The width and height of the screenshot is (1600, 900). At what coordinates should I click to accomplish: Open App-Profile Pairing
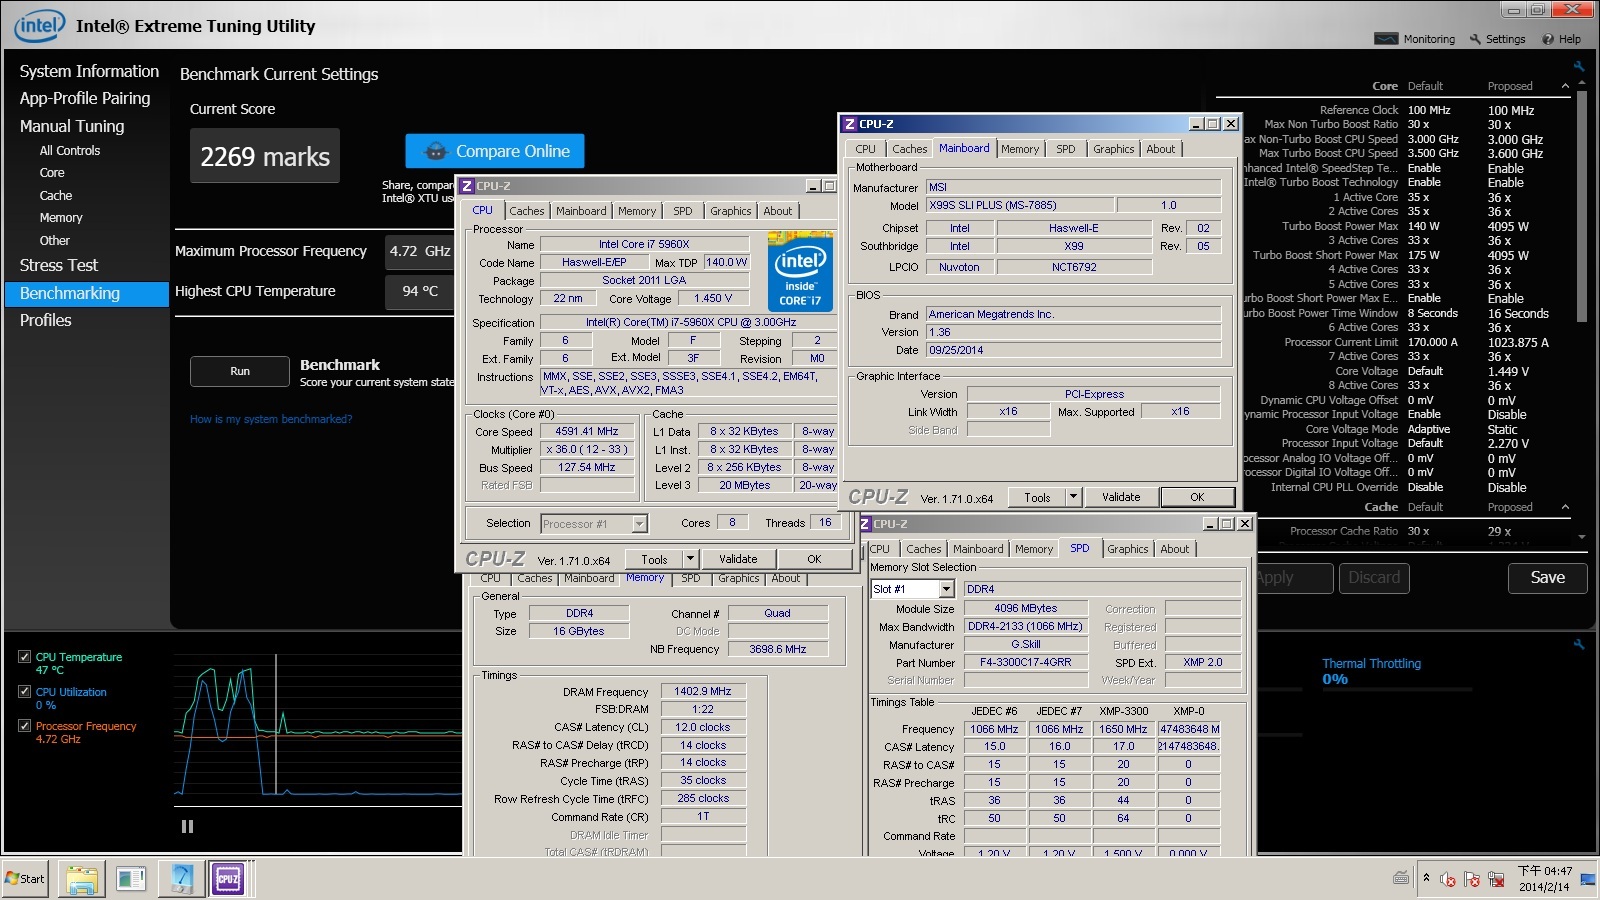pos(85,98)
